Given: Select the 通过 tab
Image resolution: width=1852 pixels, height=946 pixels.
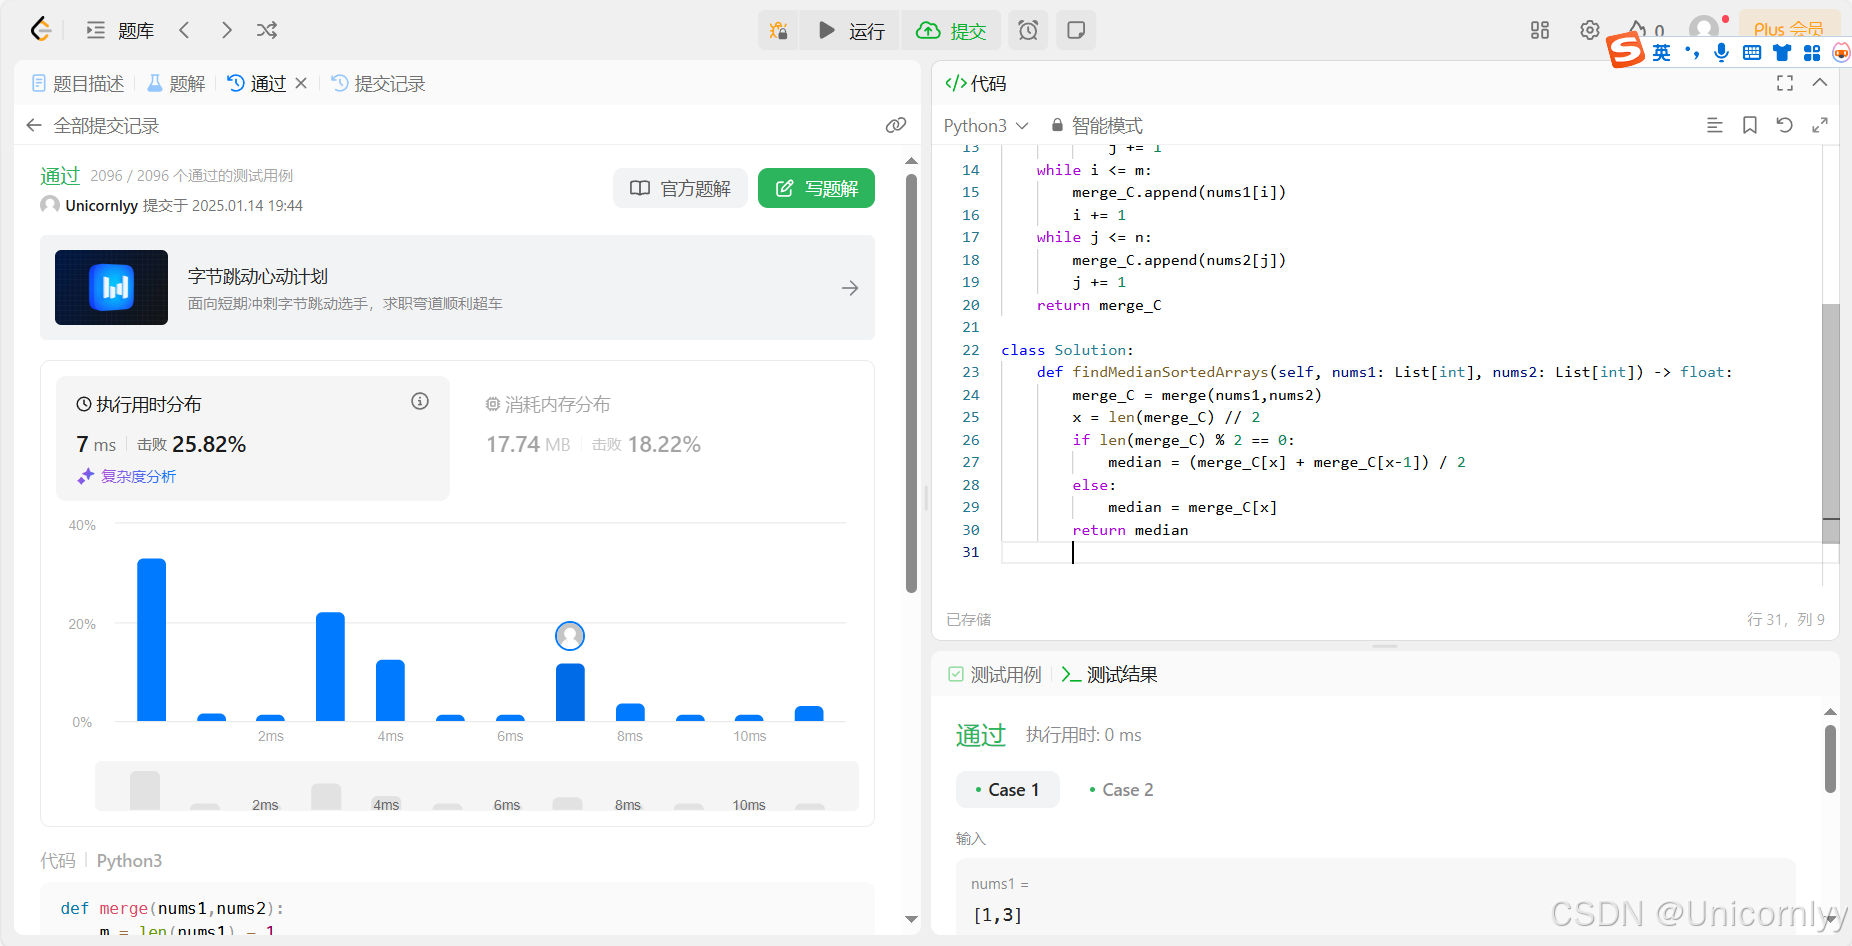Looking at the screenshot, I should coord(257,84).
